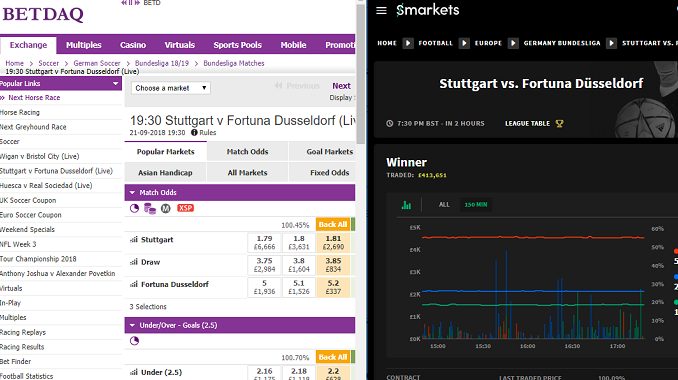
Task: Open the Smarkets hamburger menu
Action: tap(381, 10)
